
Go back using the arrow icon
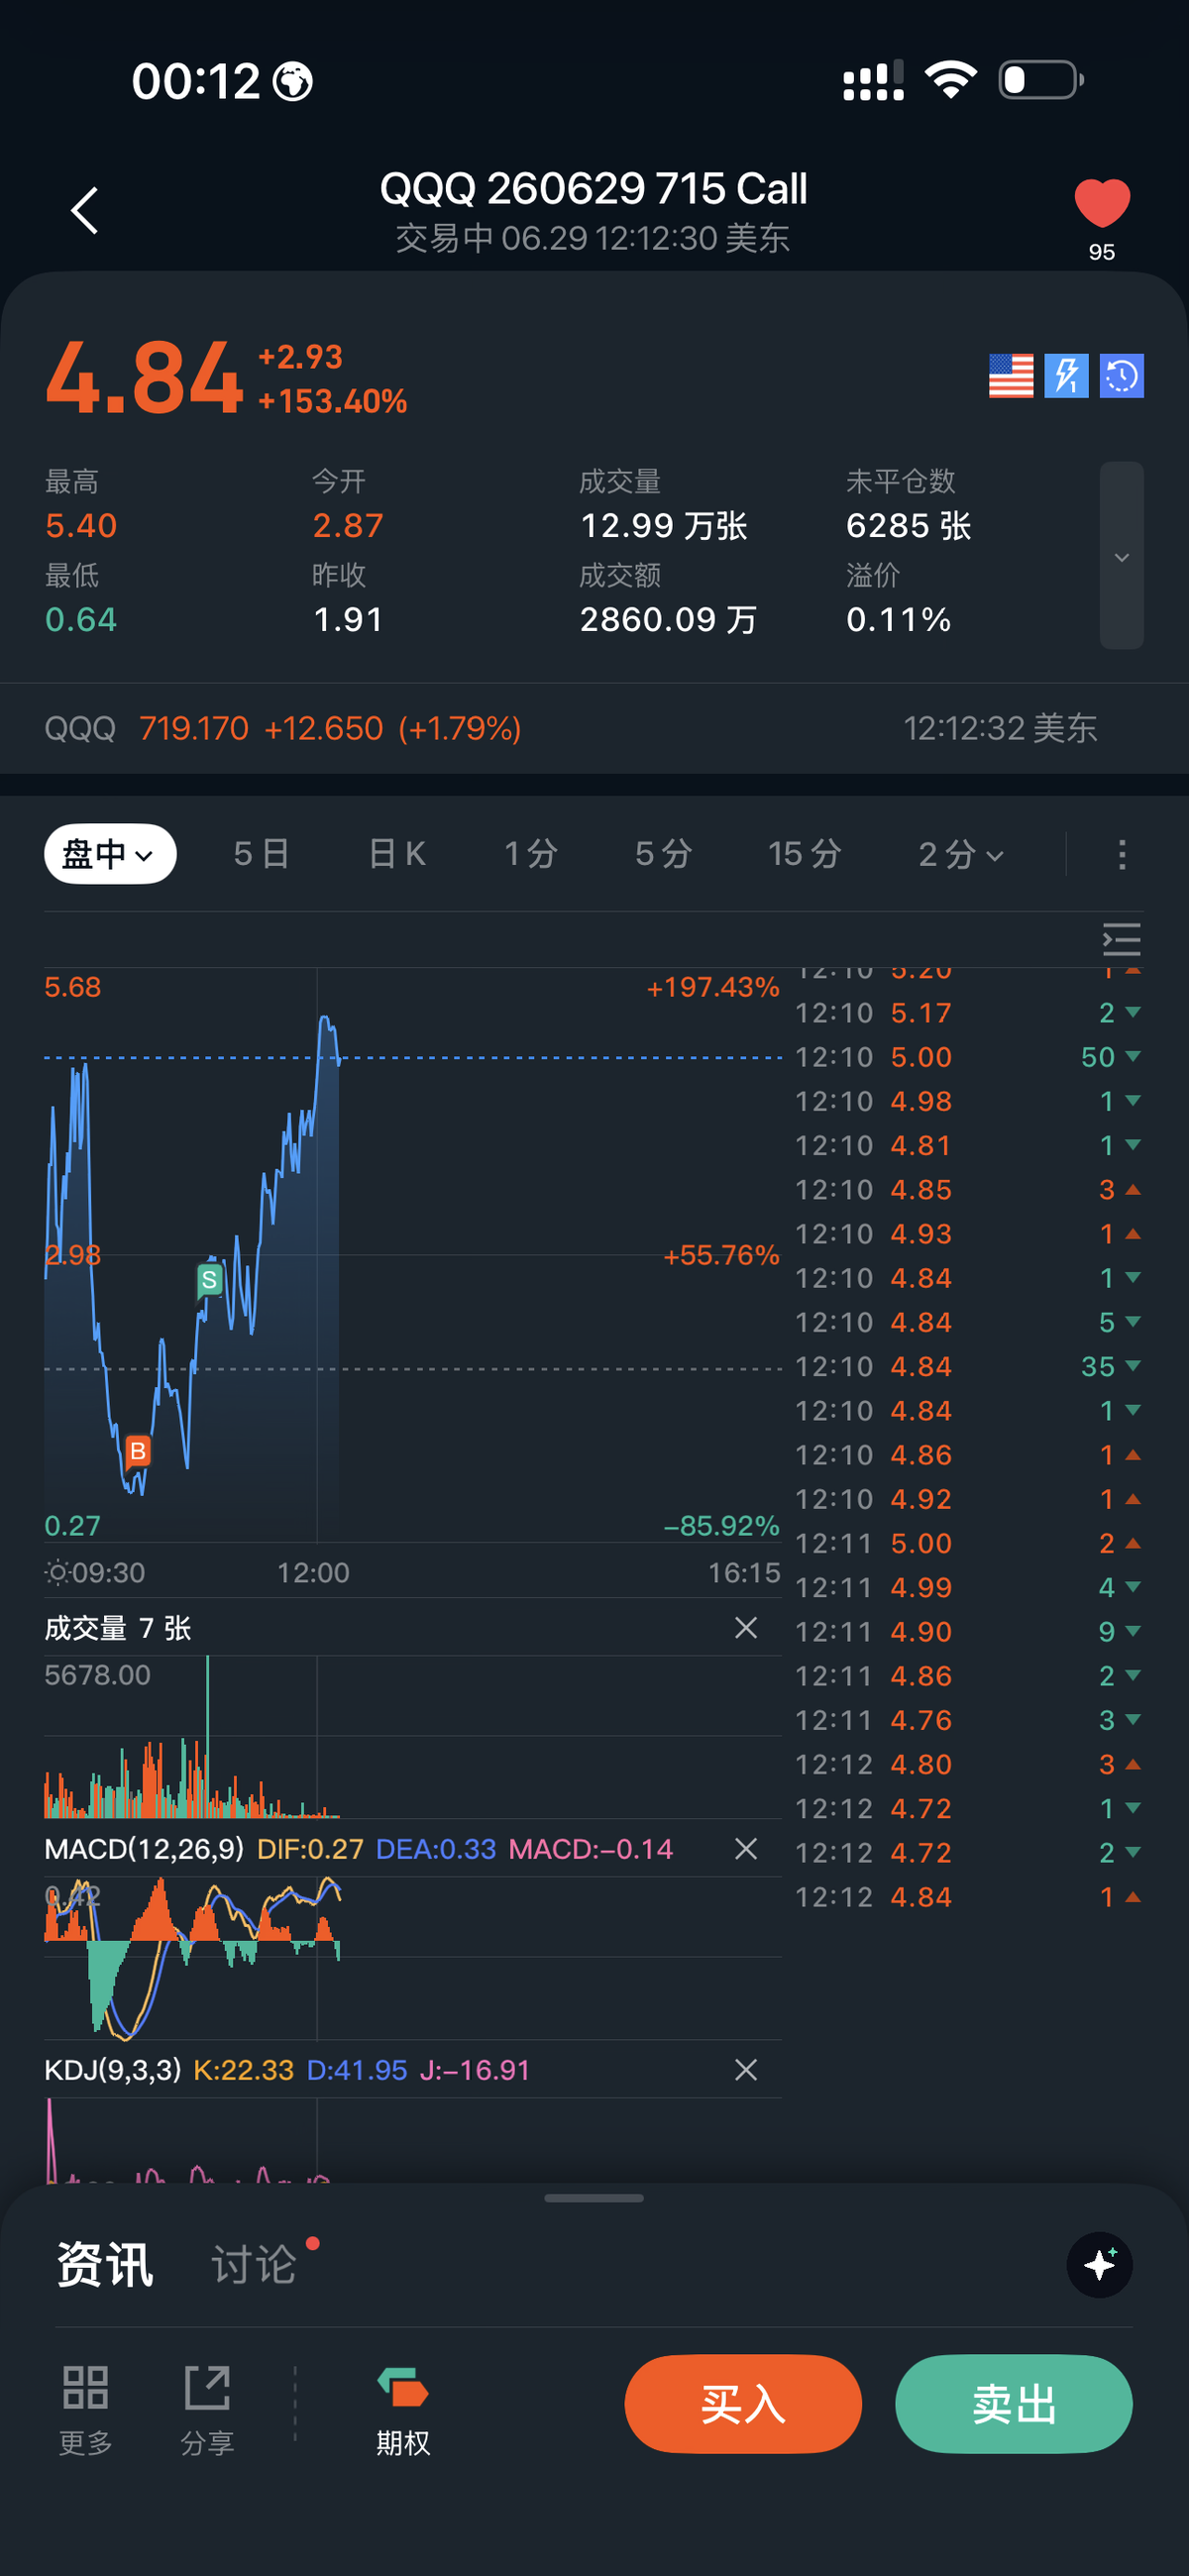click(x=85, y=211)
